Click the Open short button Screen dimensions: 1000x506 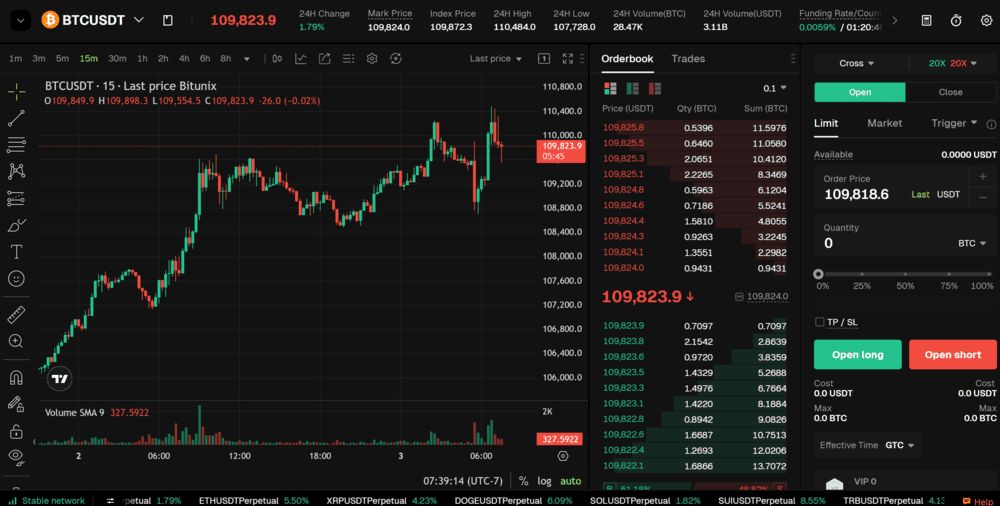952,355
